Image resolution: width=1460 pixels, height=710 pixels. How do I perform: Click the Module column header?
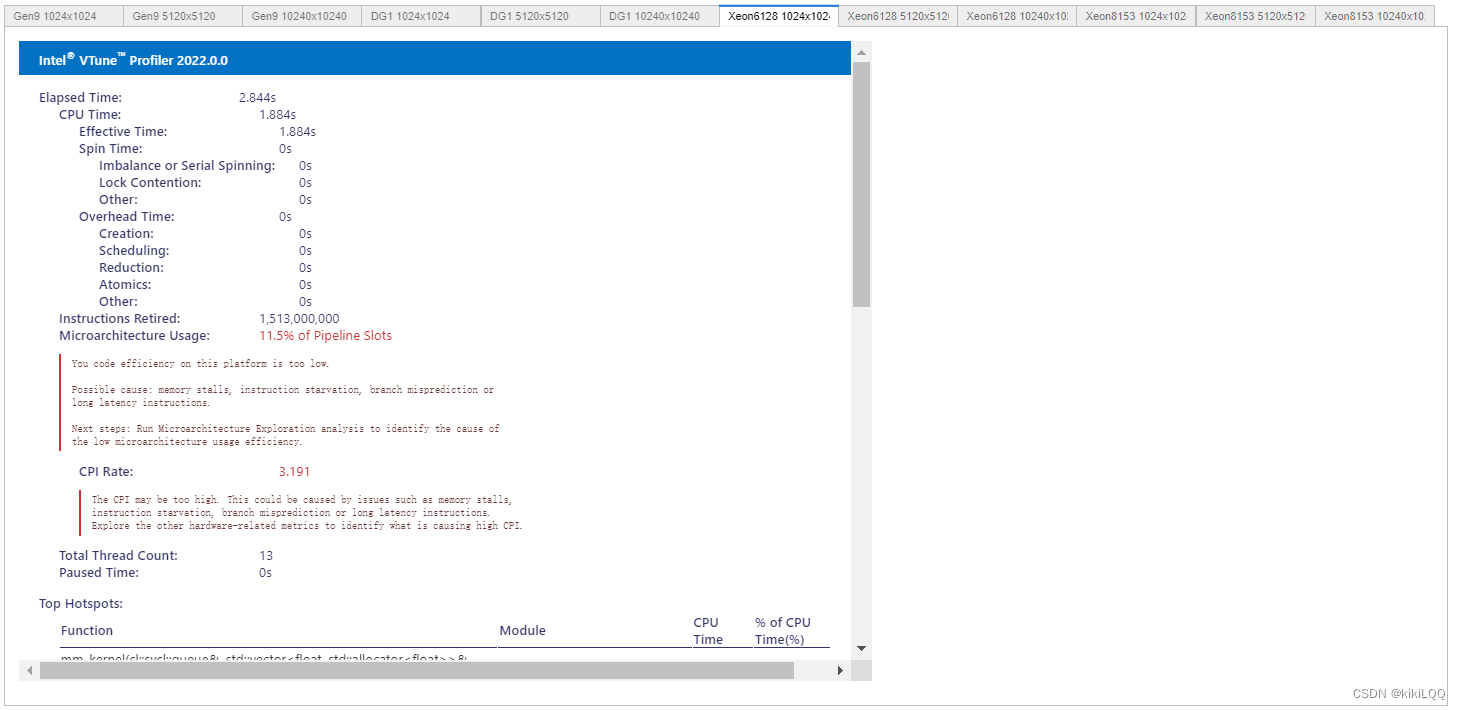(522, 631)
